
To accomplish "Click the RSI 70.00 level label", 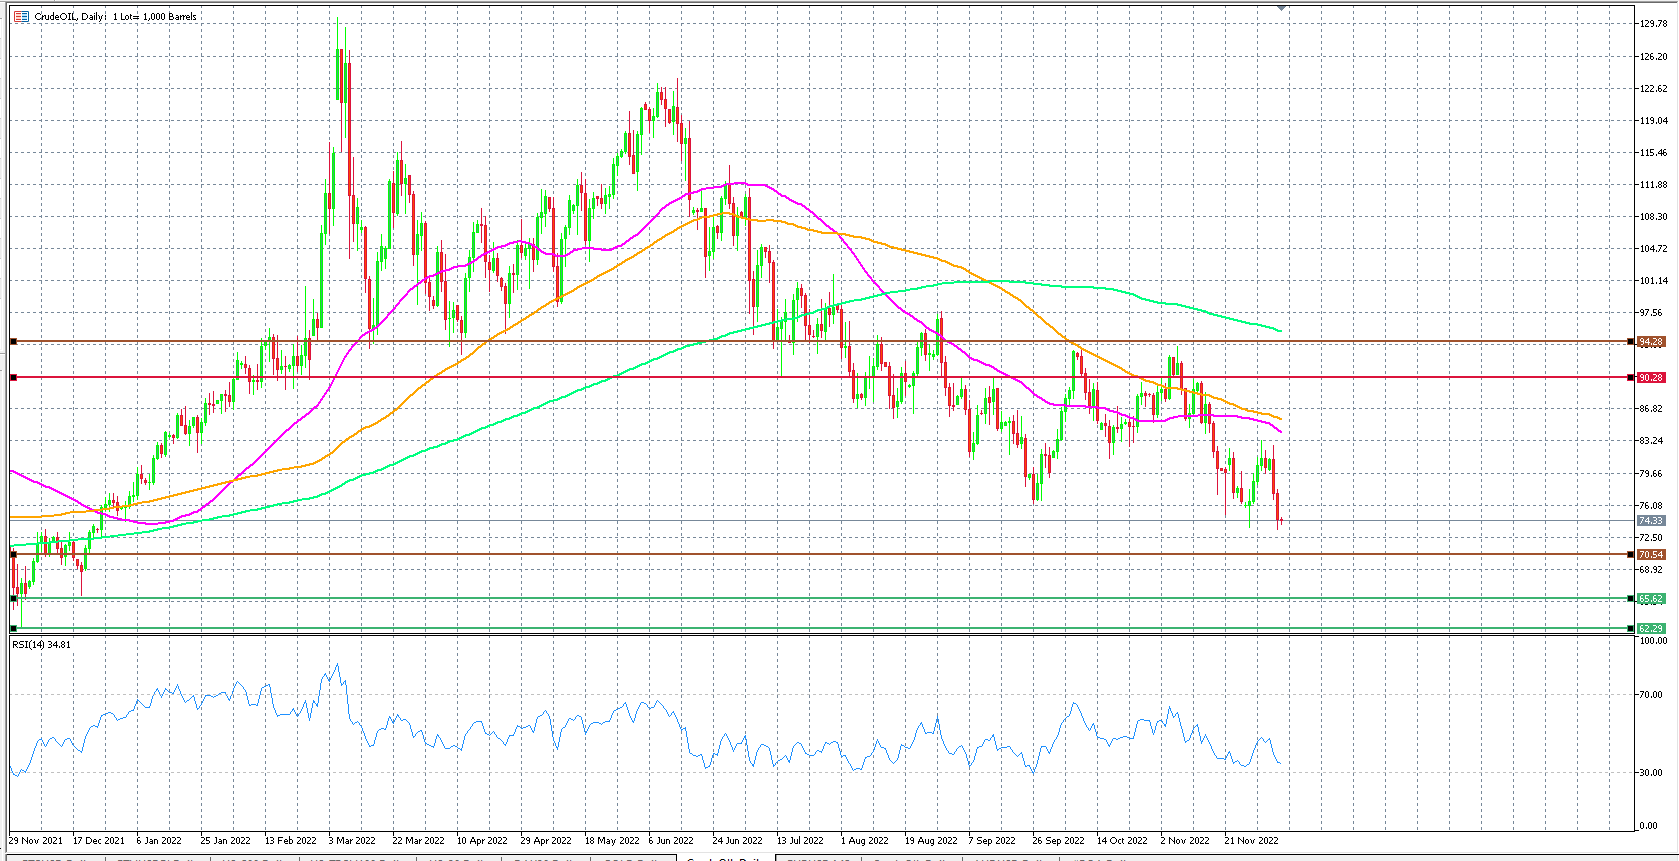I will tap(1651, 695).
